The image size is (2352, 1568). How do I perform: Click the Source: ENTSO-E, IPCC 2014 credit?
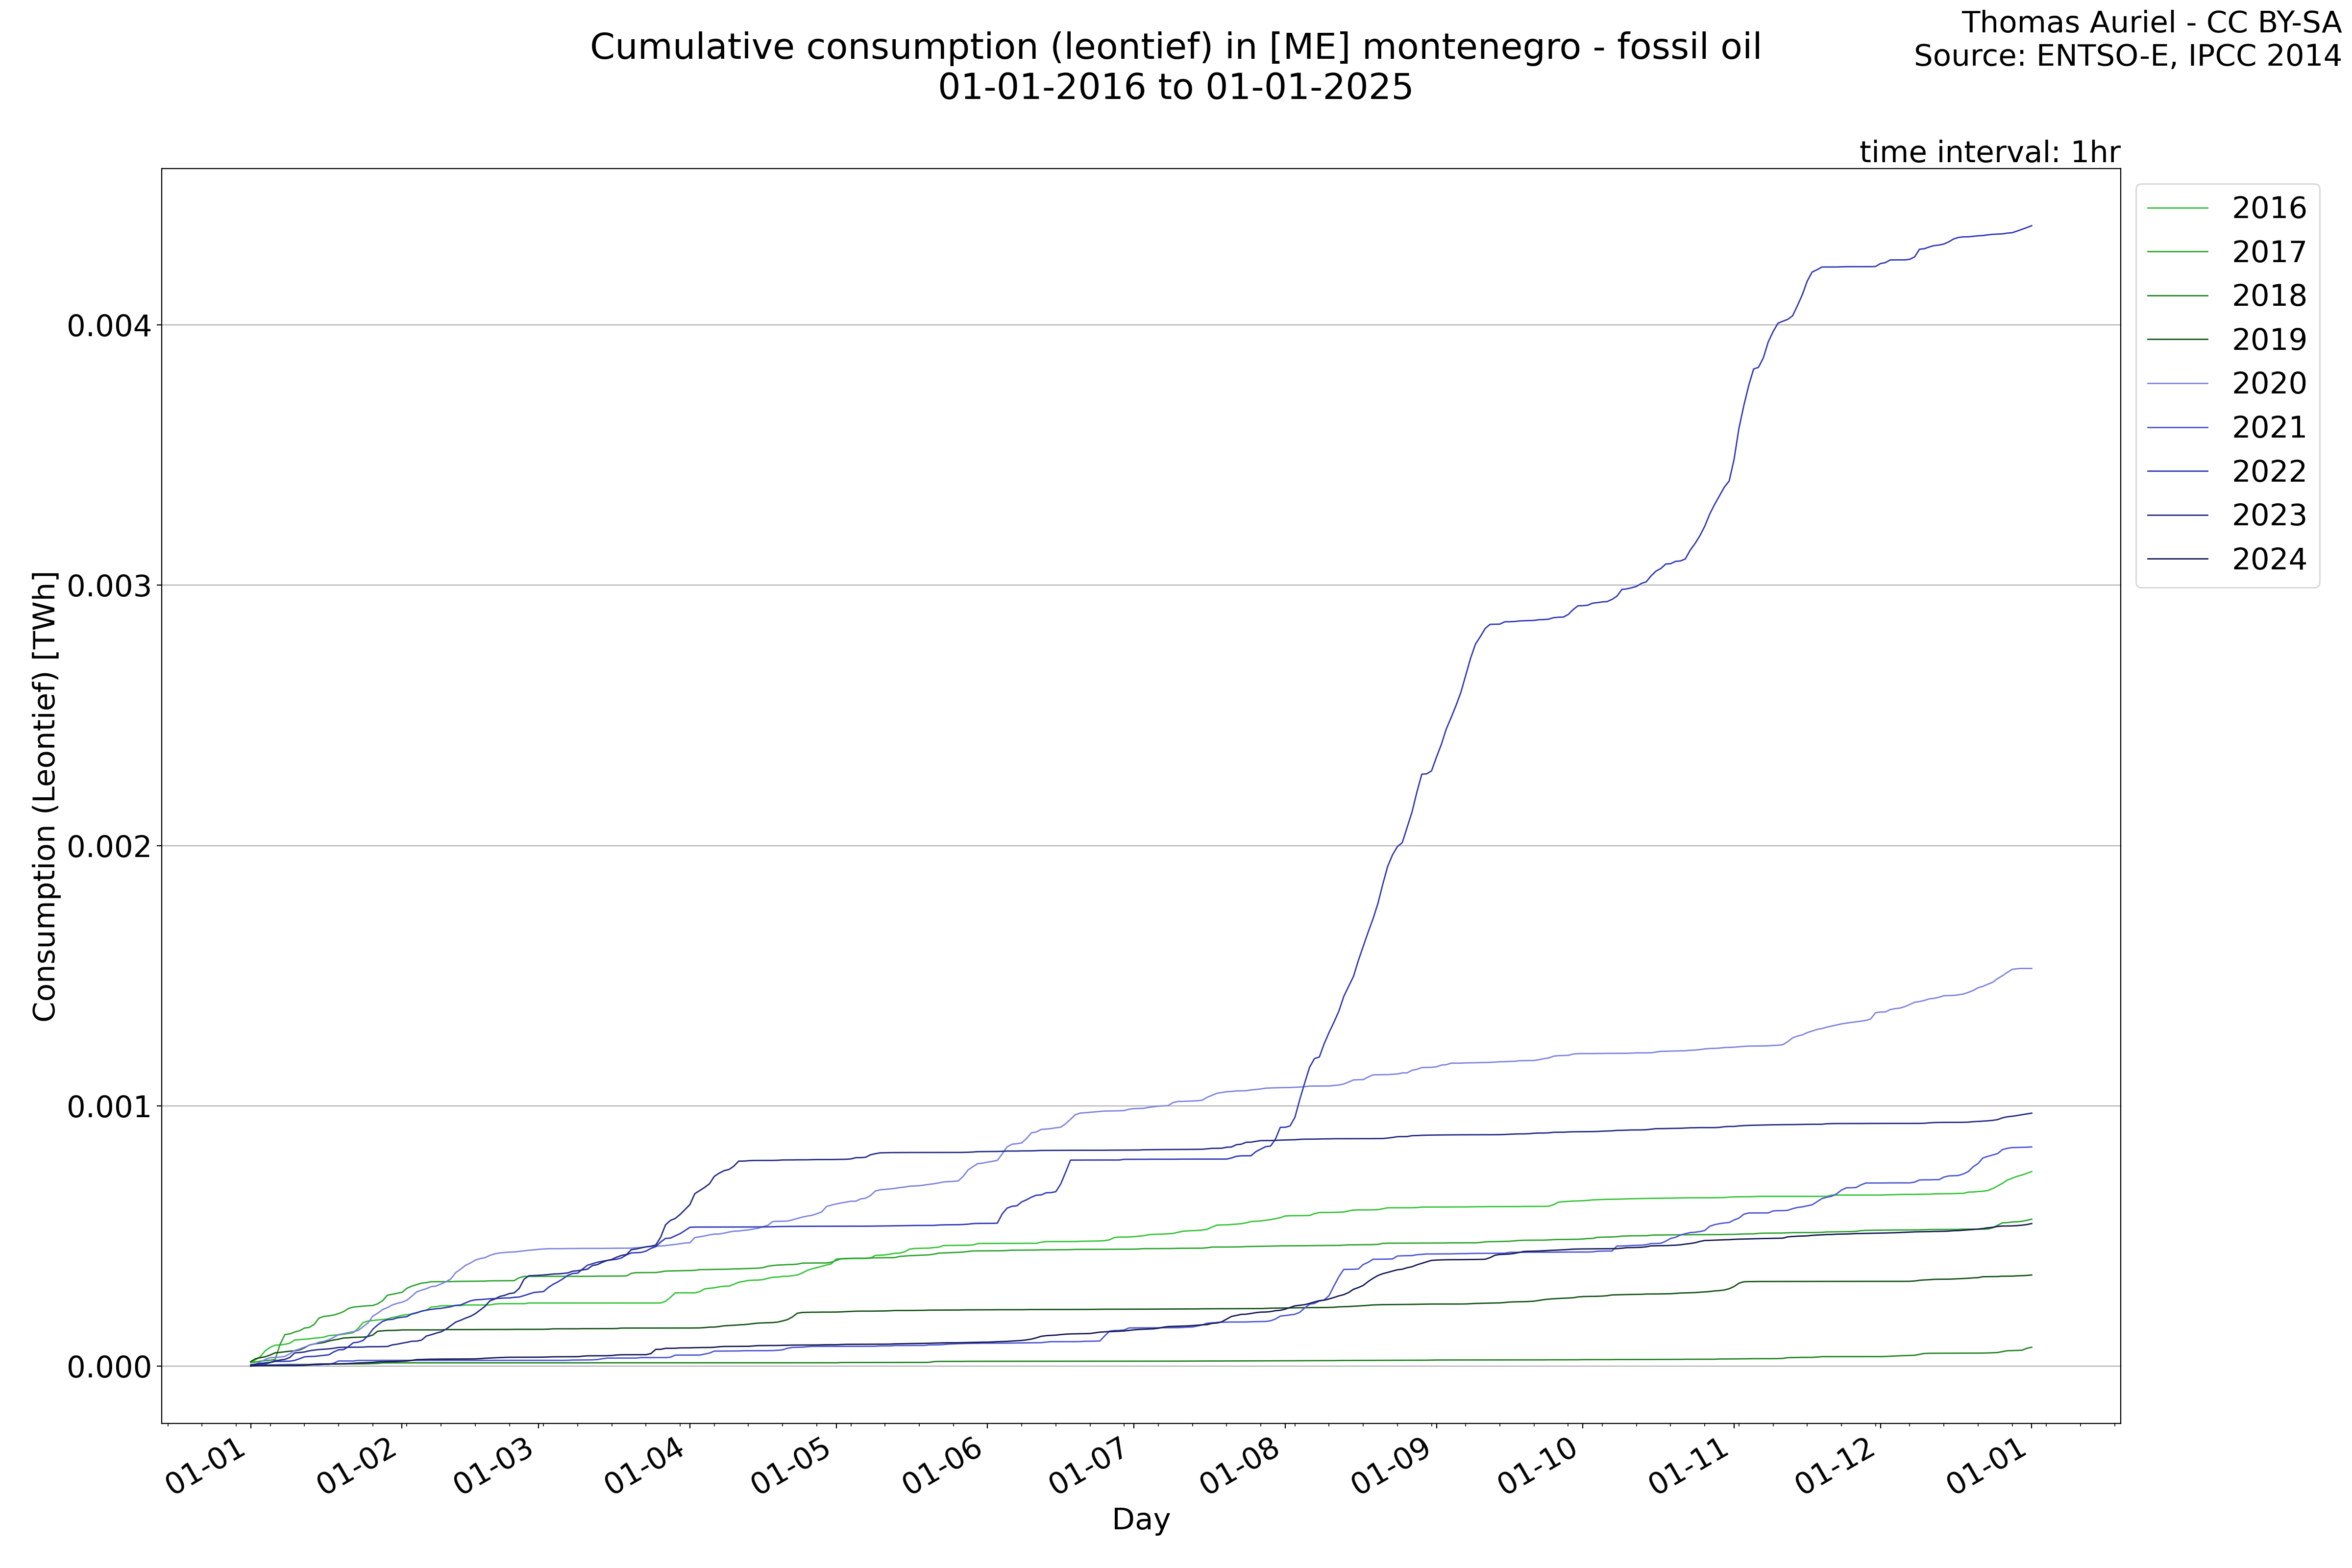point(2127,56)
